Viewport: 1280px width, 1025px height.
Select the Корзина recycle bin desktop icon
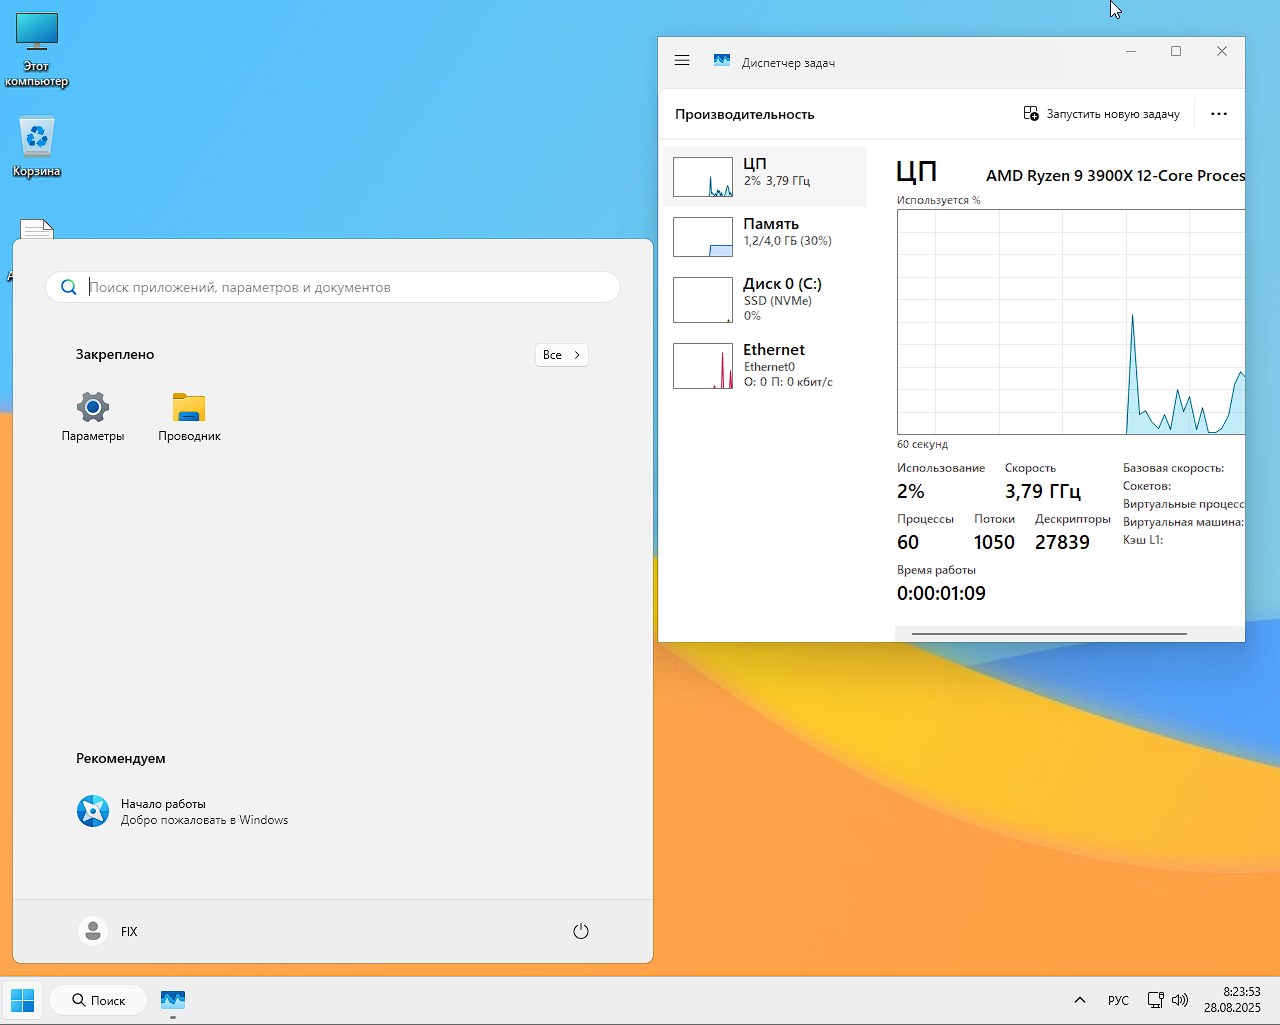coord(37,147)
